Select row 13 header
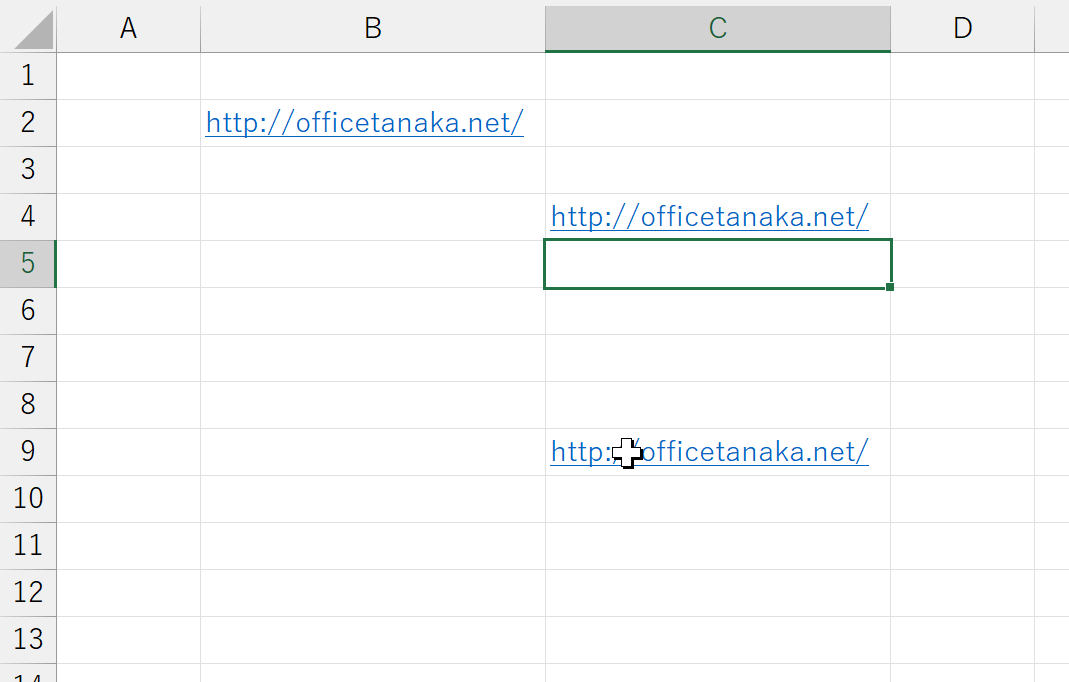 coord(28,640)
